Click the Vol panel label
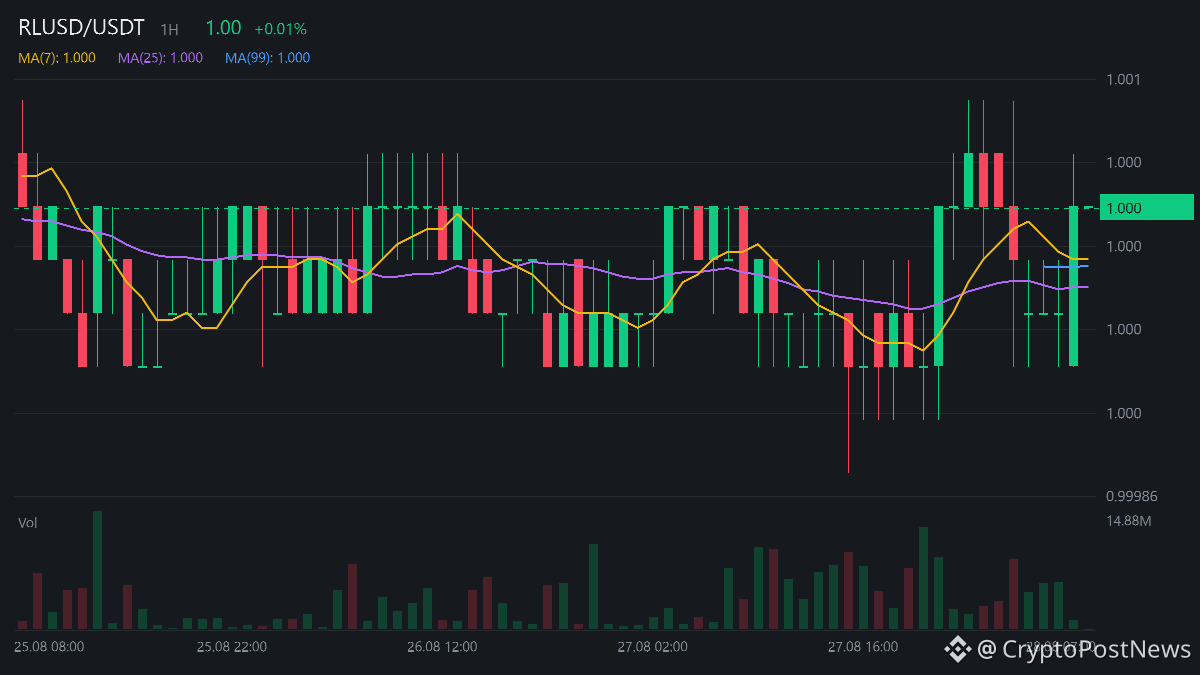This screenshot has height=675, width=1200. [28, 522]
